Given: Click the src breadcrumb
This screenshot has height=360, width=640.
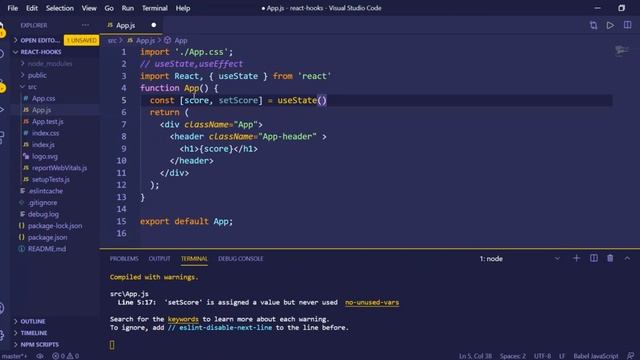Looking at the screenshot, I should click(x=112, y=40).
